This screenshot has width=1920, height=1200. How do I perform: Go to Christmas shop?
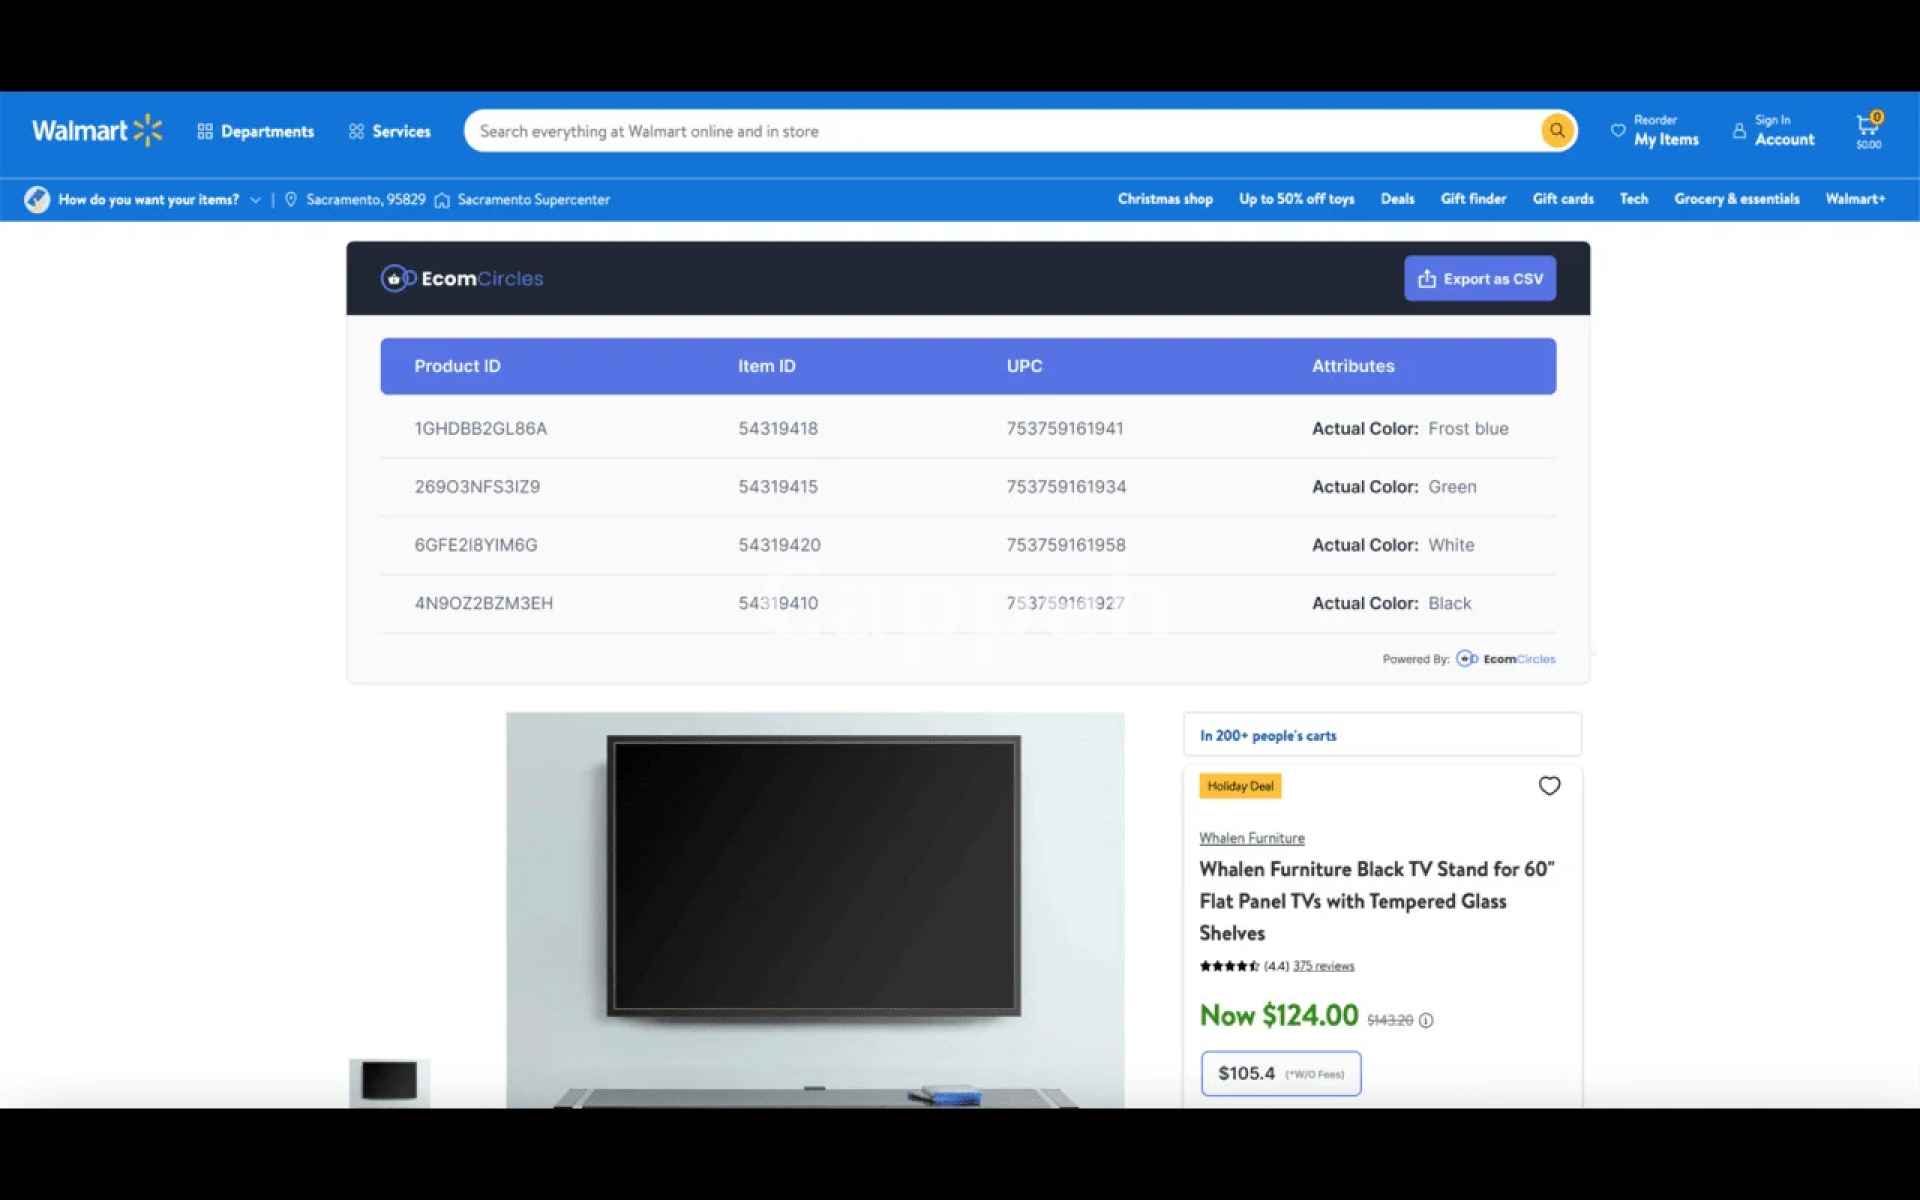click(1165, 199)
